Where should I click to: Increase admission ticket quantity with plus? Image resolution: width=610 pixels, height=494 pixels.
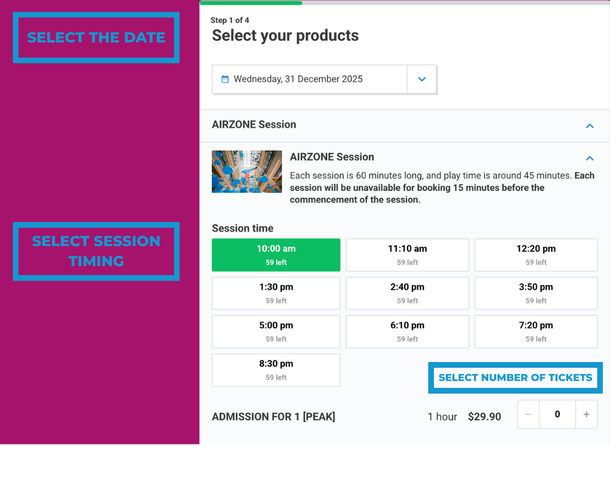click(x=587, y=414)
